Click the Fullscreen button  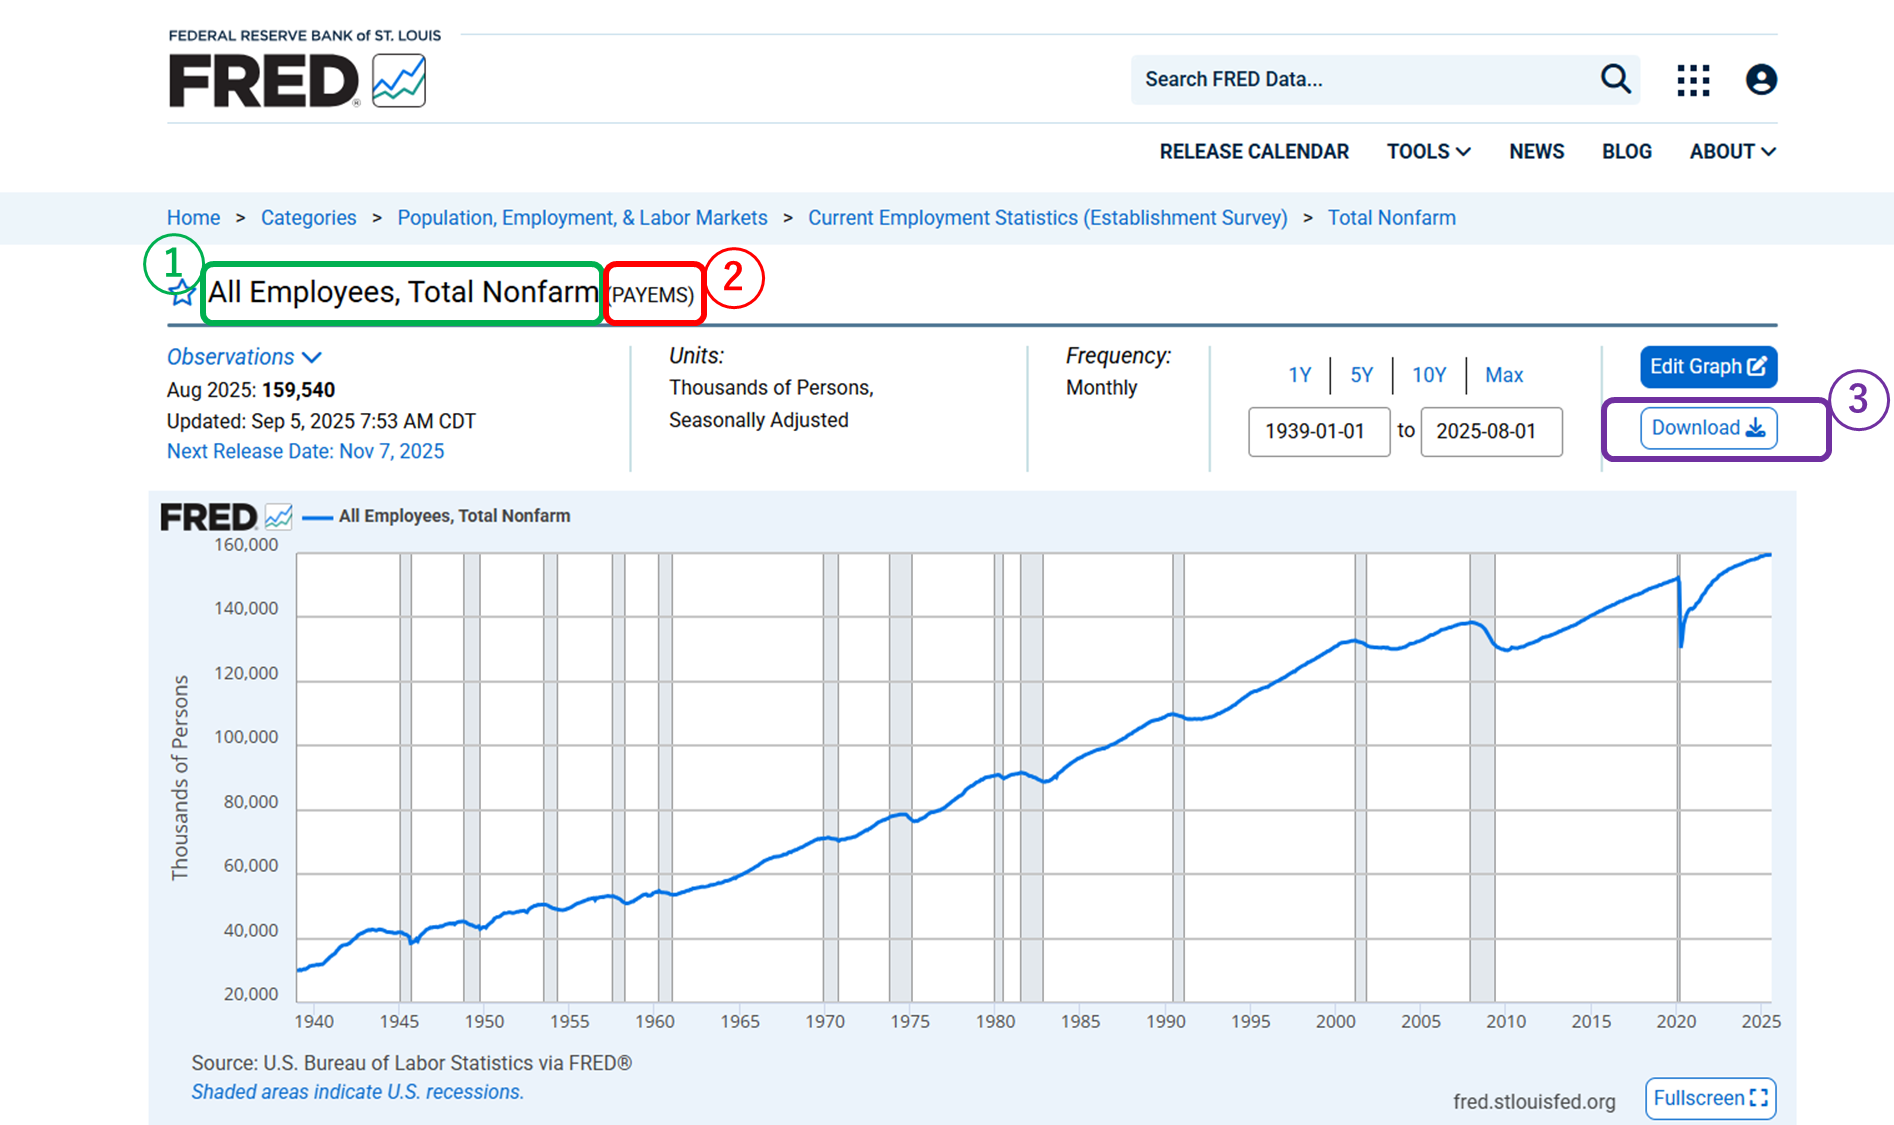[1710, 1098]
